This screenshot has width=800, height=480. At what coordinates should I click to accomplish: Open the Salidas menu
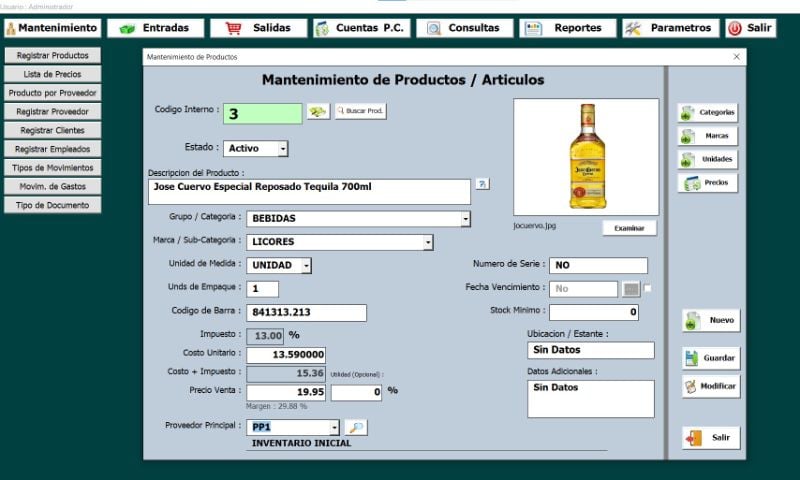pyautogui.click(x=259, y=28)
